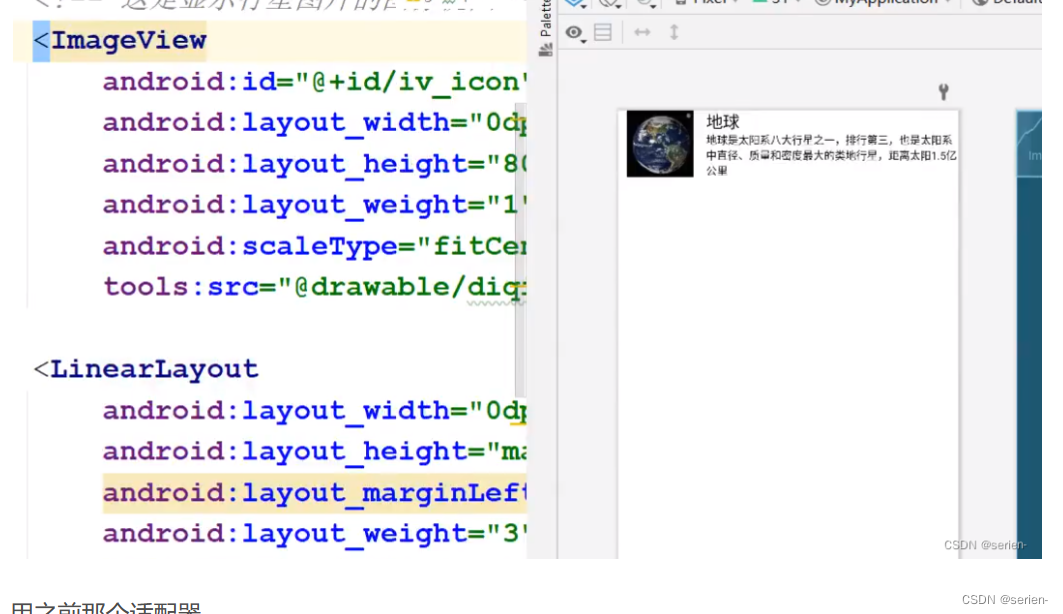
Task: Select the Earth image in the design preview
Action: pyautogui.click(x=660, y=144)
